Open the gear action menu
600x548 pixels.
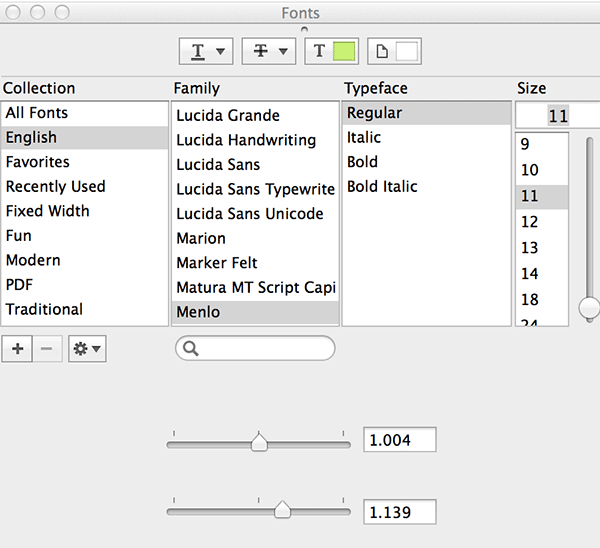[87, 348]
